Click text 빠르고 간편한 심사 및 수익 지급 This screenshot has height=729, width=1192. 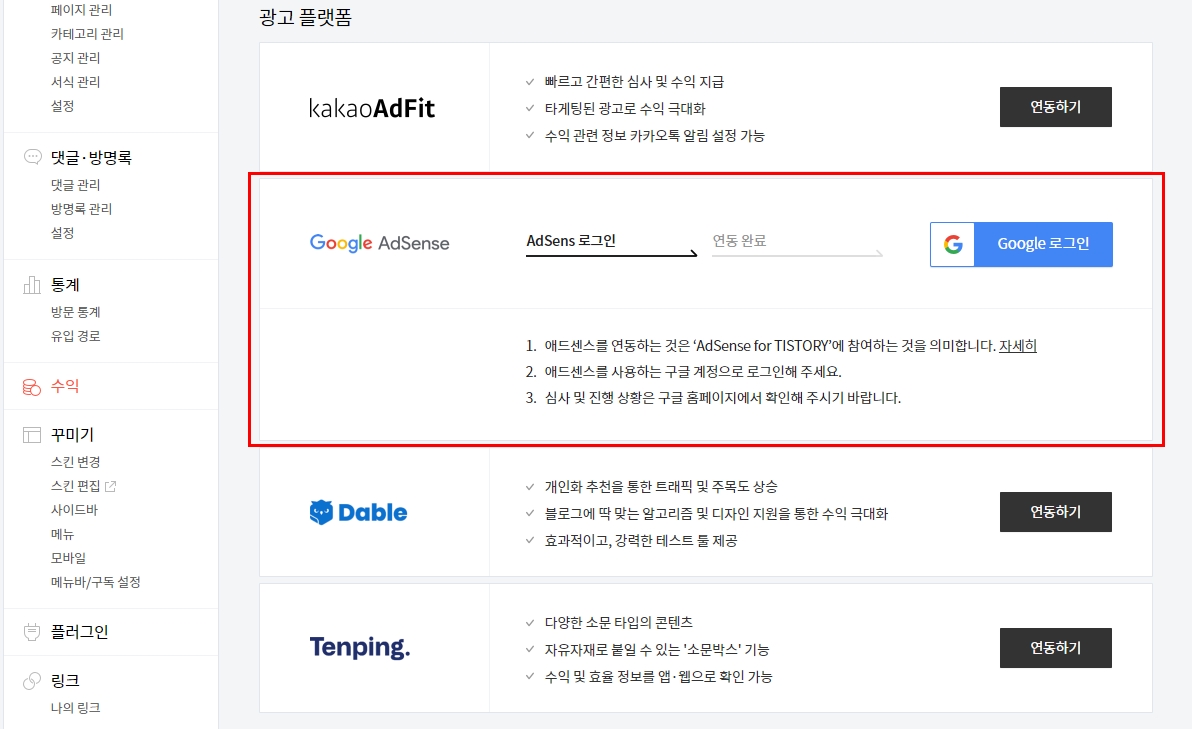coord(634,81)
